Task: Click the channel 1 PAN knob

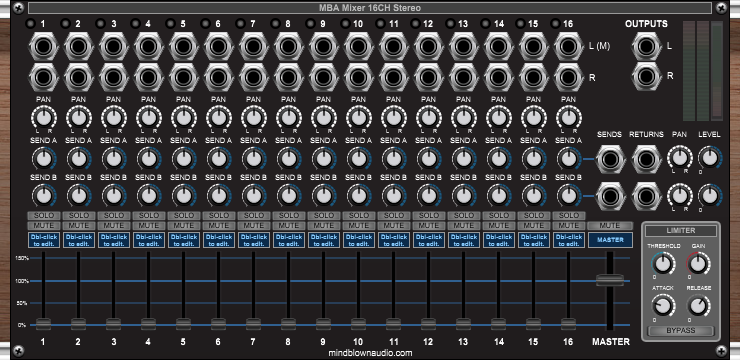Action: pyautogui.click(x=43, y=117)
